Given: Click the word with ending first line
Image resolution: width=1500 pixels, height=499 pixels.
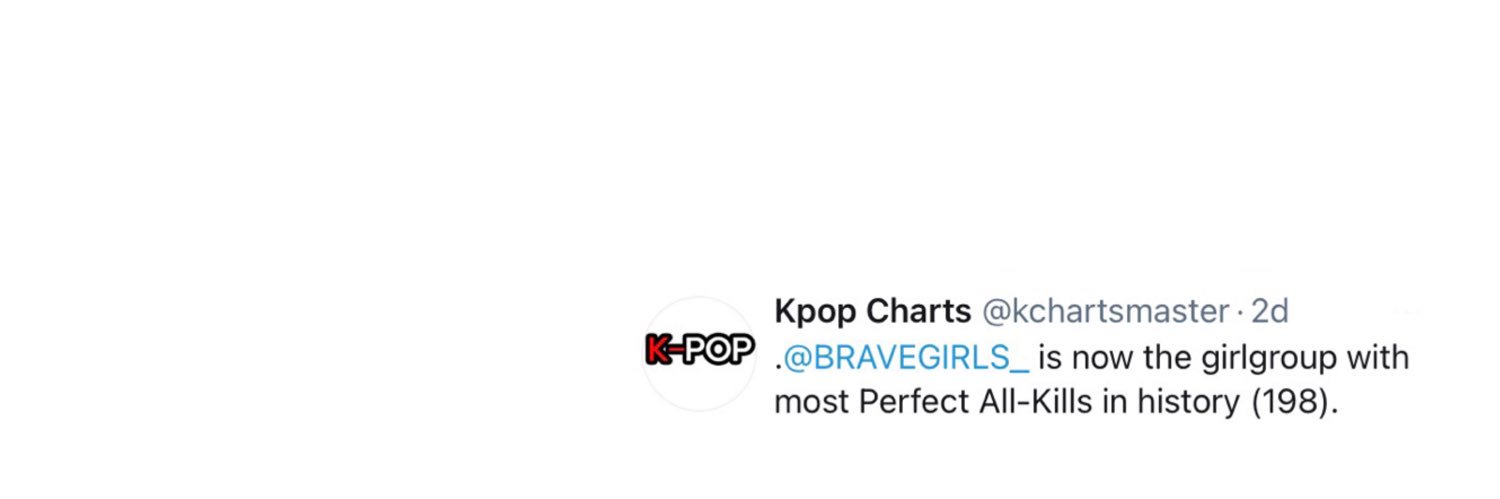Looking at the screenshot, I should point(1373,357).
